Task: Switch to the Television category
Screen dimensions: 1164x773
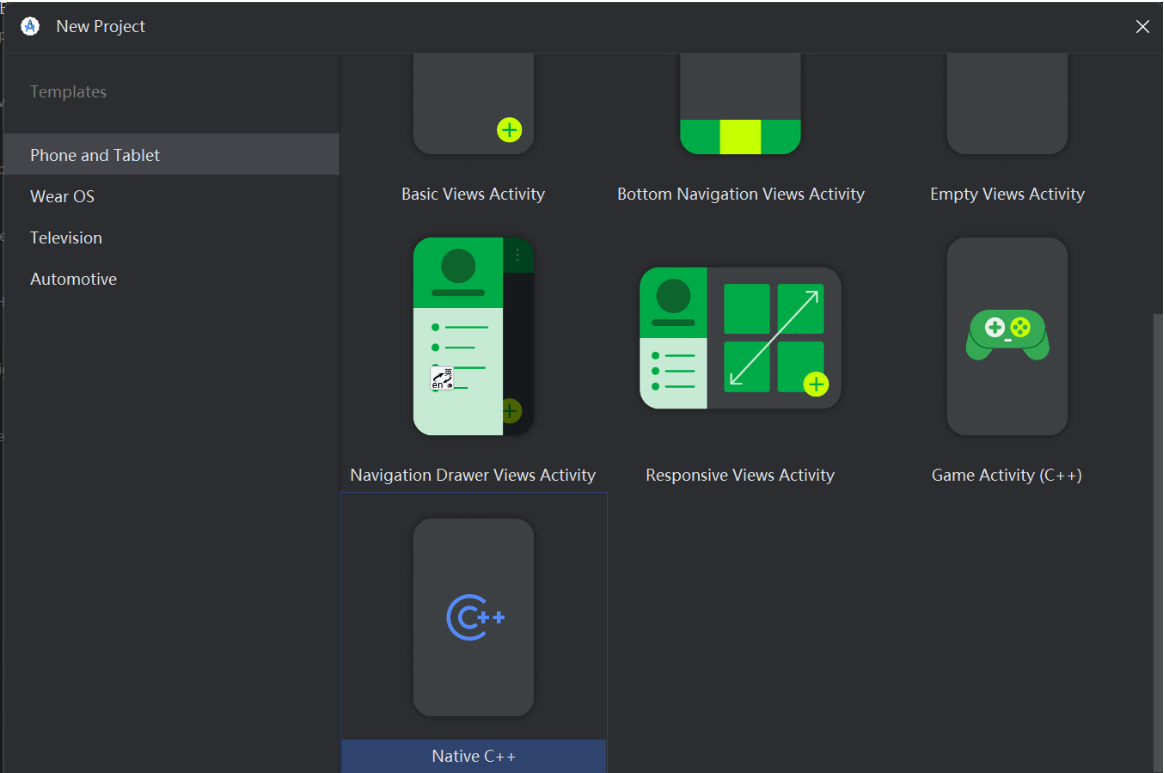Action: [x=171, y=238]
